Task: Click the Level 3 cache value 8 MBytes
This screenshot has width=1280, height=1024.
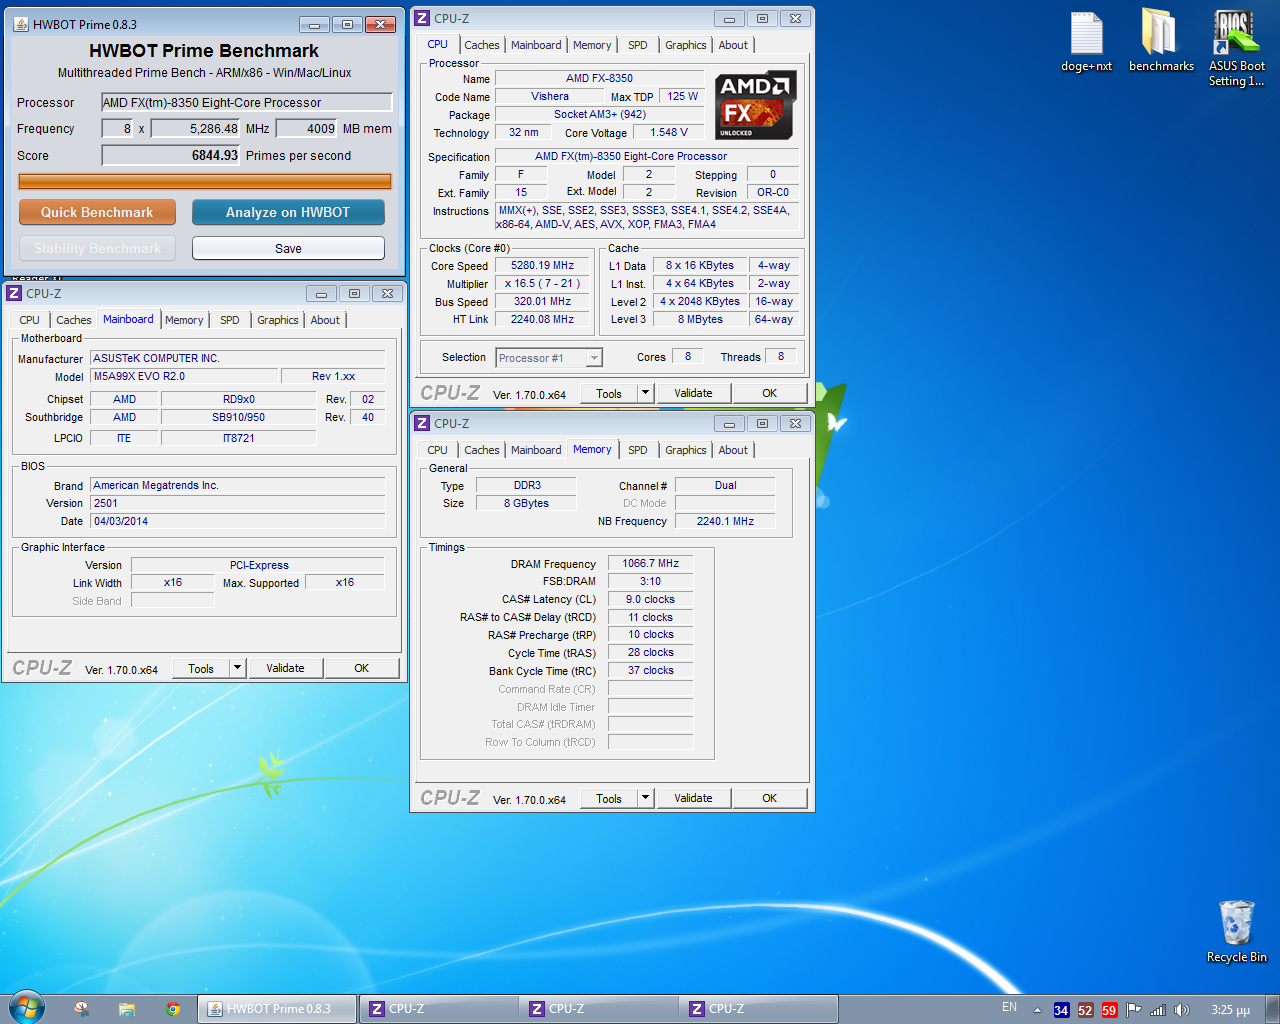Action: [x=700, y=320]
